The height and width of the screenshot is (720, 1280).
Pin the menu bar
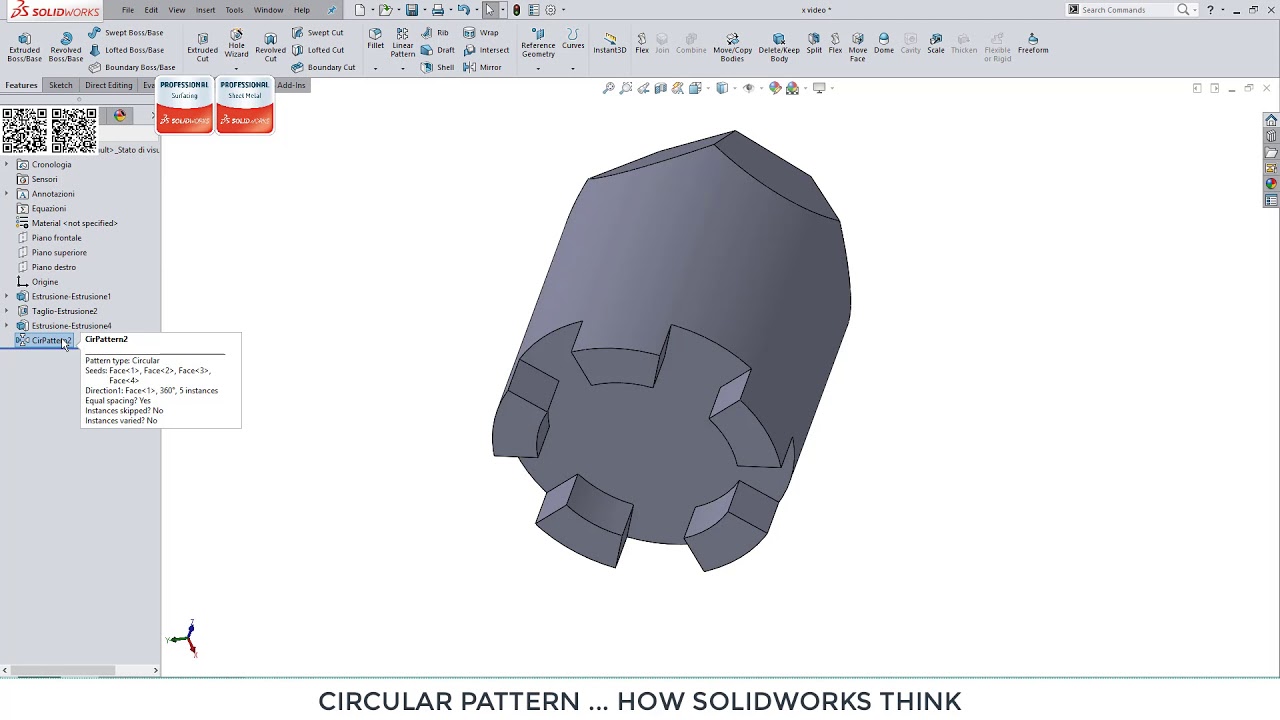tap(332, 10)
